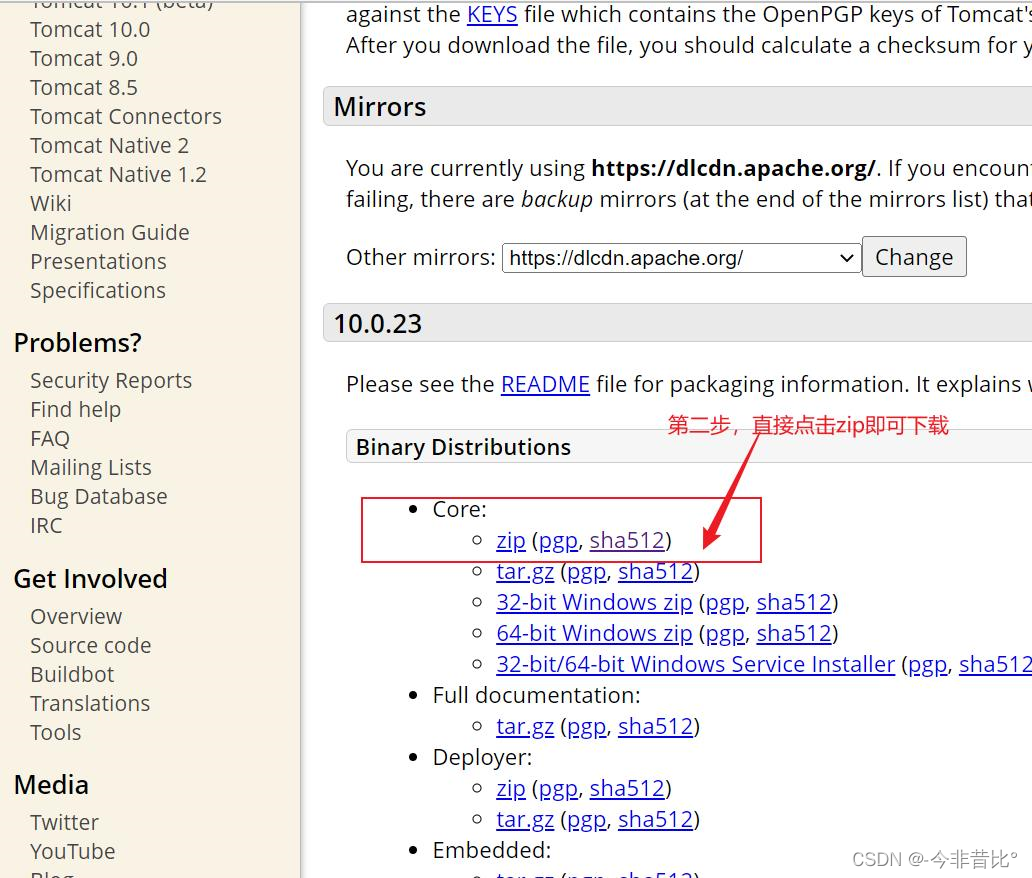The width and height of the screenshot is (1032, 878).
Task: Open sha512 for Deployer zip
Action: [x=627, y=788]
